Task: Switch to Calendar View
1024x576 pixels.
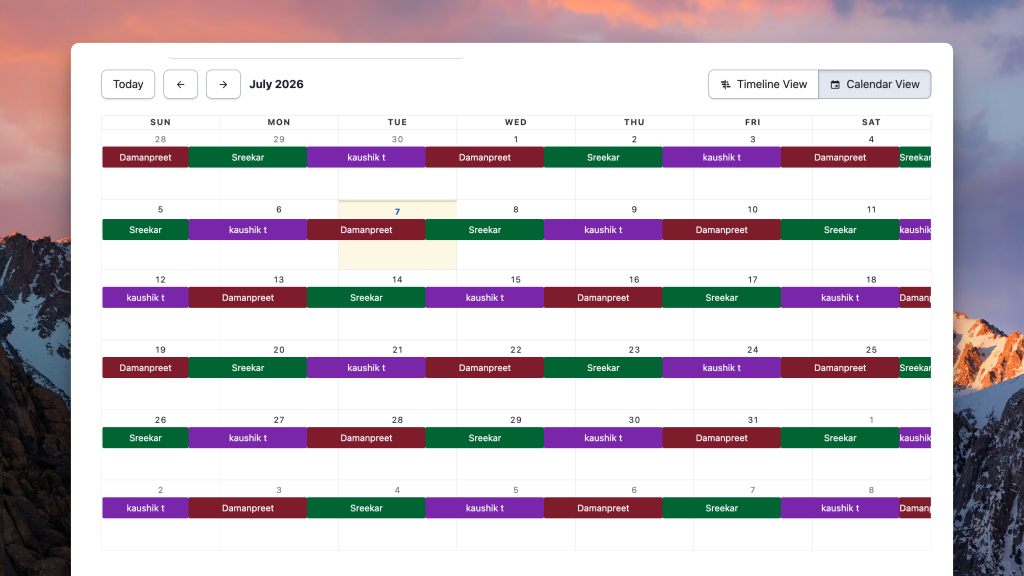Action: coord(874,84)
